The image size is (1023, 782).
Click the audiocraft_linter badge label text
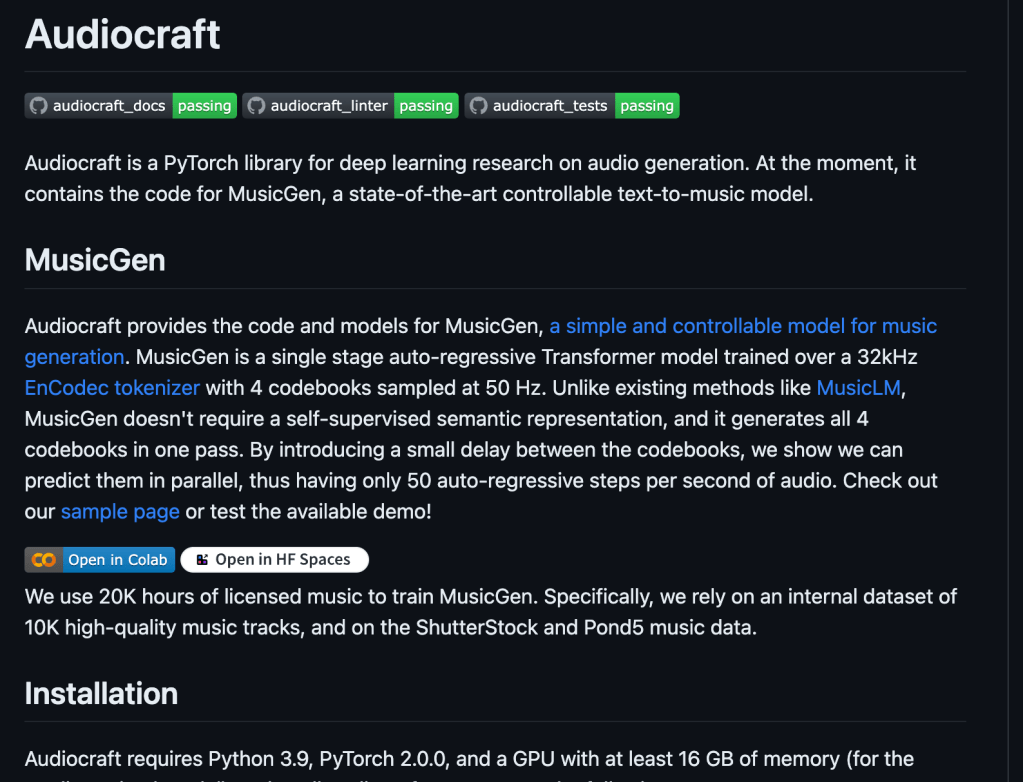(x=329, y=106)
